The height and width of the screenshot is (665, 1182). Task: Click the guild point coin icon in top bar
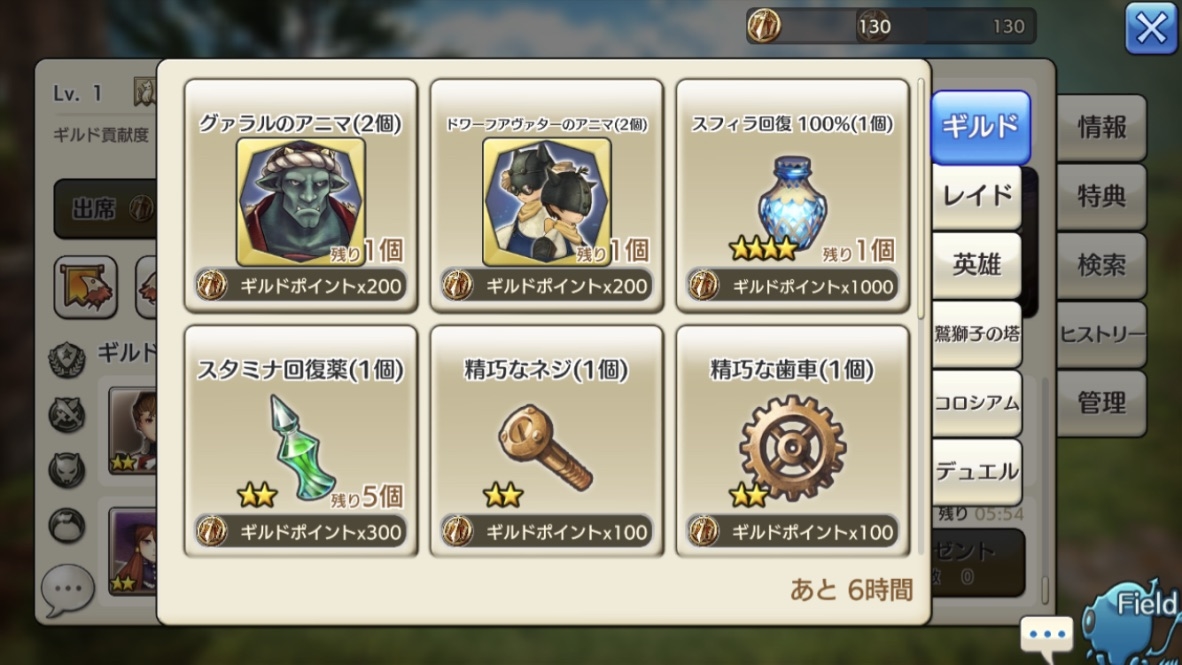point(764,26)
